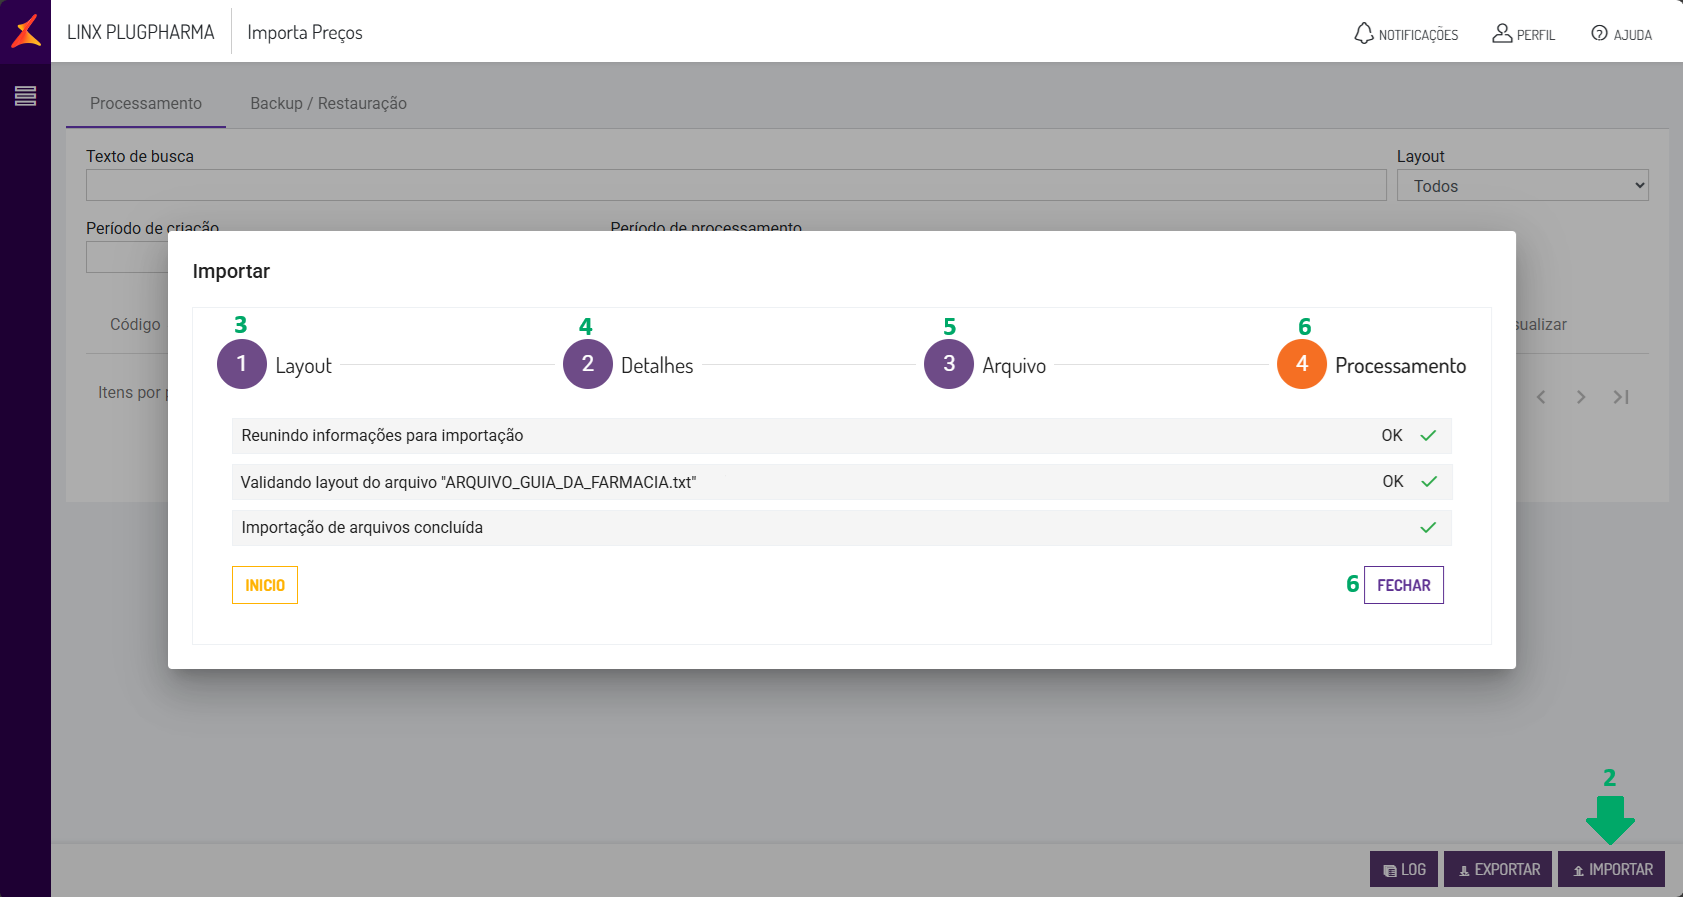Select step 4 Processamento circle
Viewport: 1683px width, 897px height.
(x=1302, y=364)
